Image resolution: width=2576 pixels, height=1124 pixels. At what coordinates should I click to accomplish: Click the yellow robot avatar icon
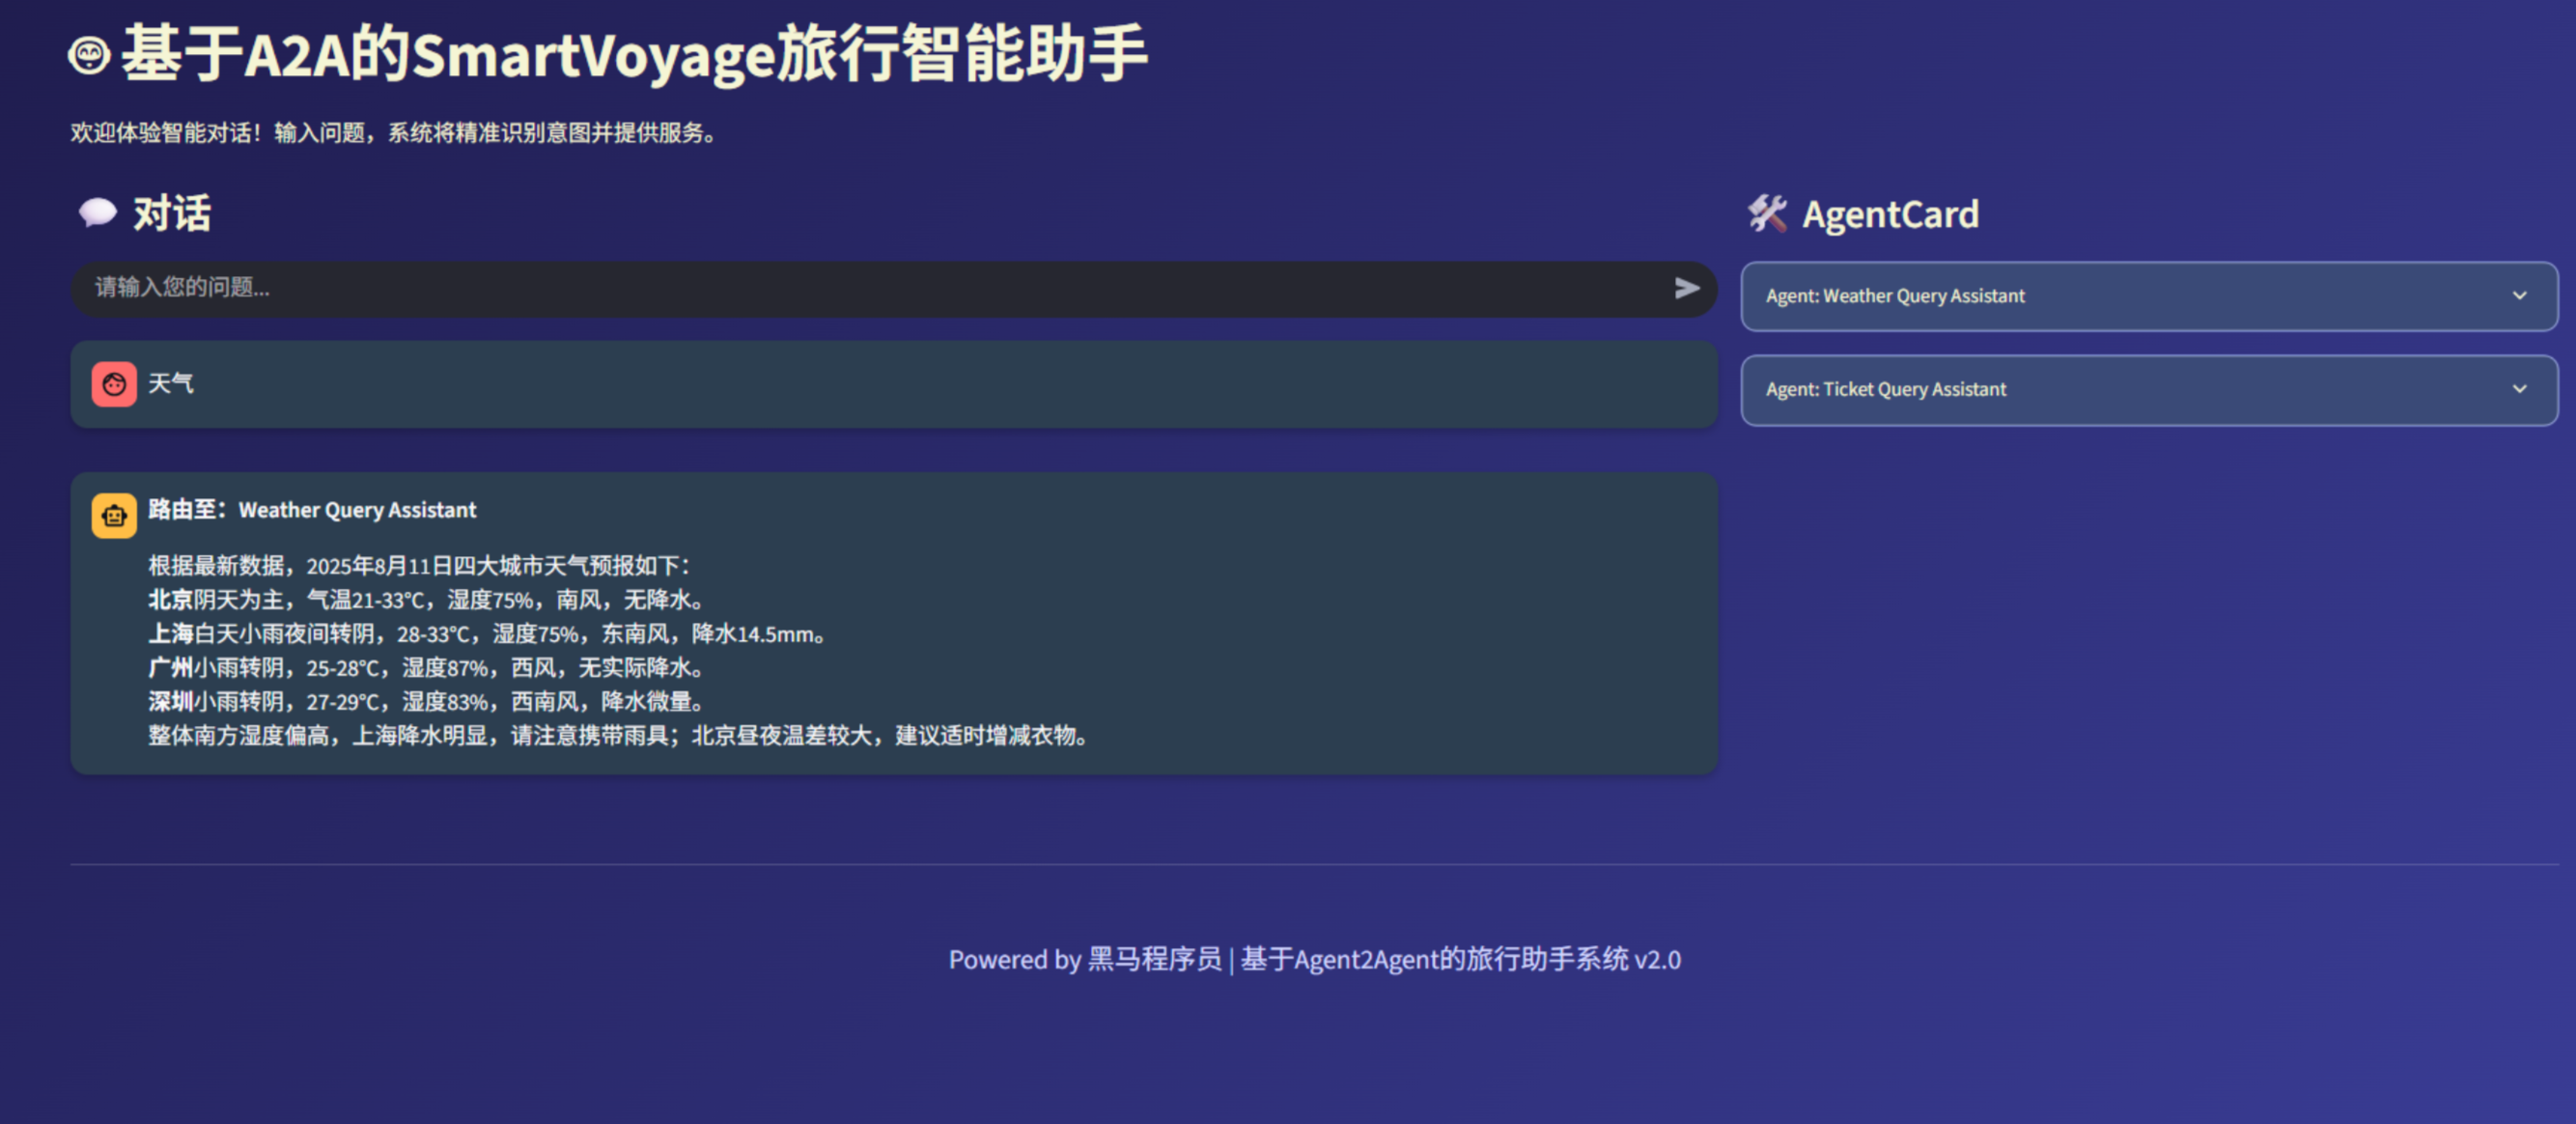pyautogui.click(x=114, y=516)
